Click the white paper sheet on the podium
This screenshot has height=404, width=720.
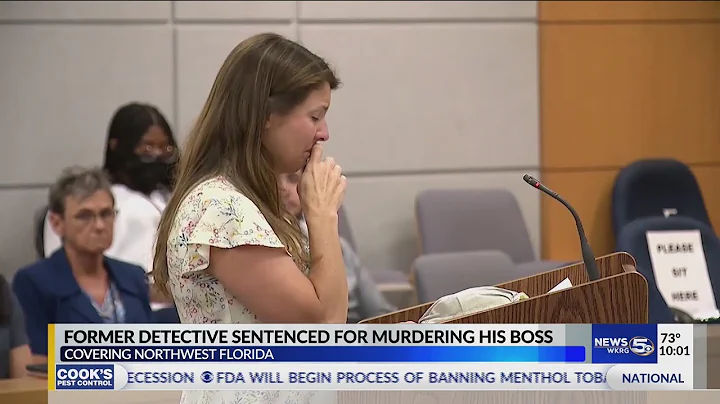559,285
